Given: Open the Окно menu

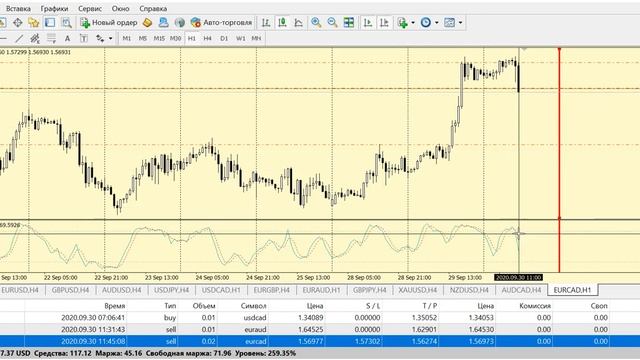Looking at the screenshot, I should (x=120, y=9).
